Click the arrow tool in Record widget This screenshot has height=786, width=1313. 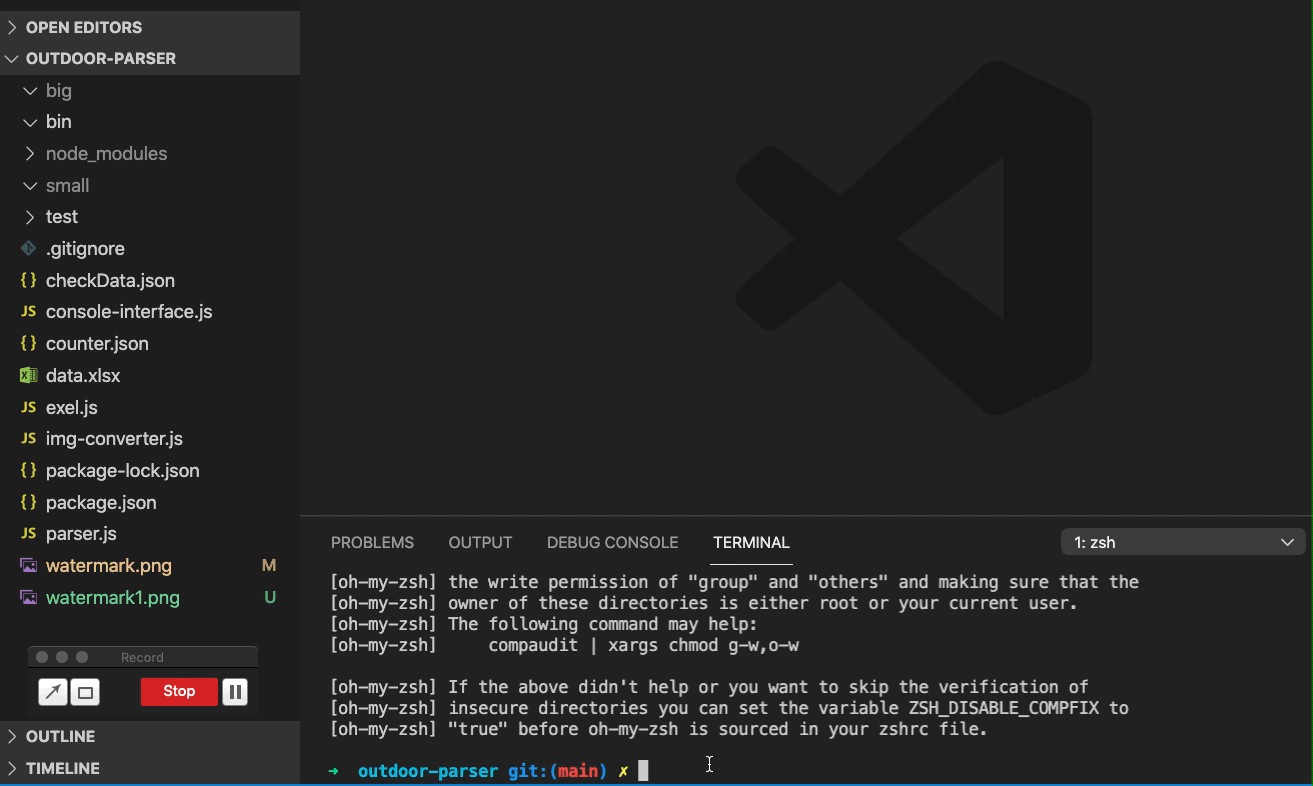pyautogui.click(x=53, y=692)
